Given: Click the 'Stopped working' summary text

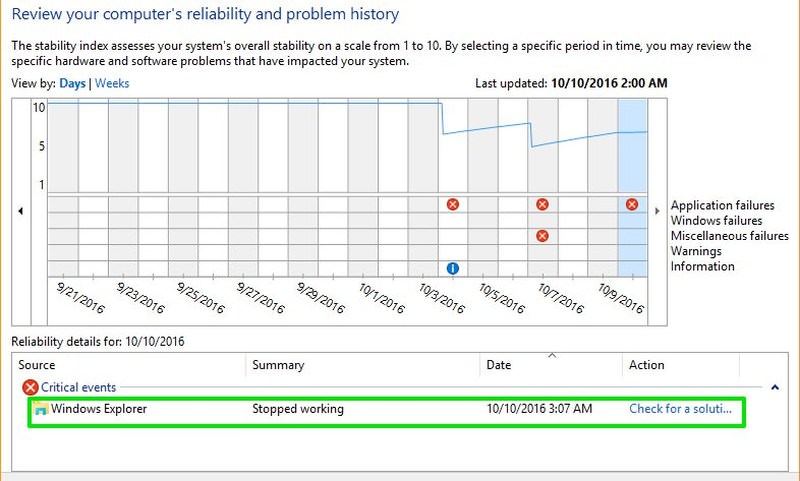Looking at the screenshot, I should coord(298,409).
